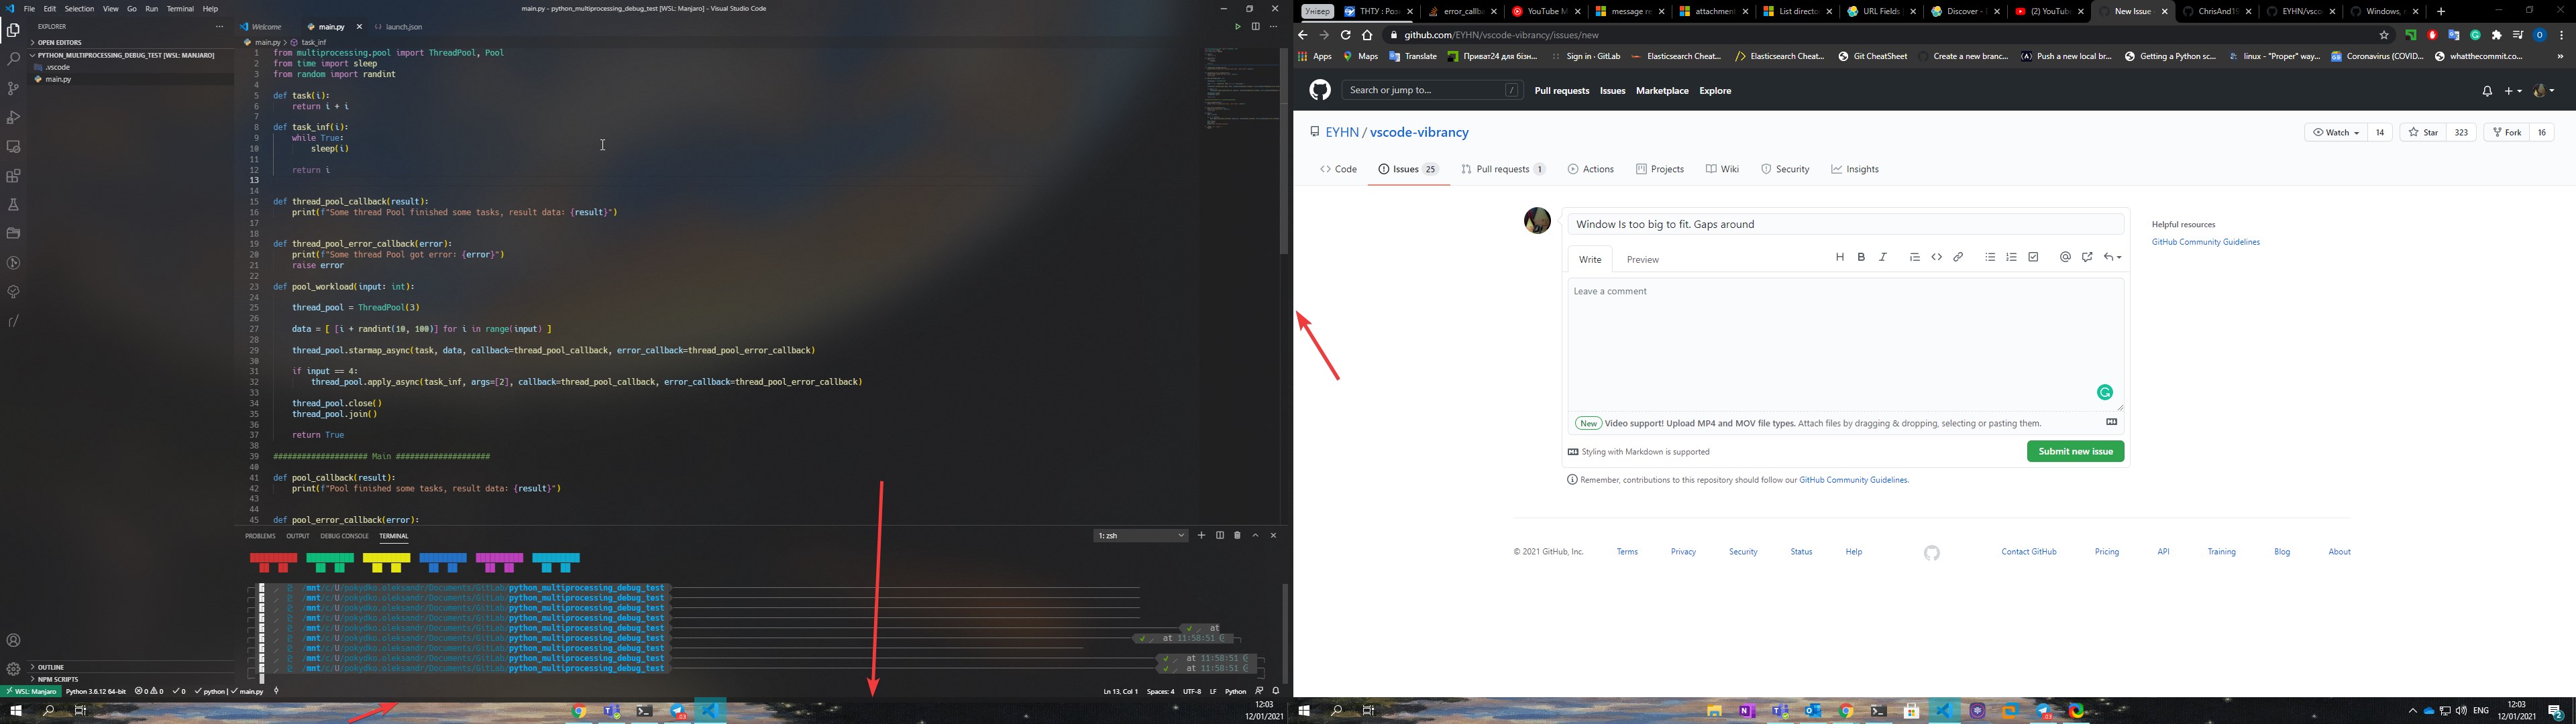Screen dimensions: 2576x724
Task: Insert a task list in the comment editor
Action: pyautogui.click(x=2033, y=257)
